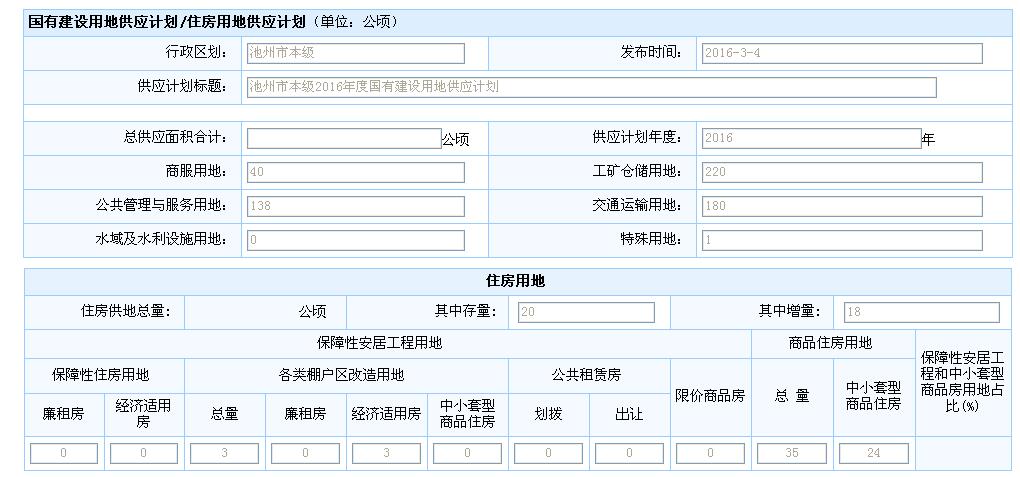1020x477 pixels.
Task: Select the 商服用地 input box
Action: click(x=355, y=172)
